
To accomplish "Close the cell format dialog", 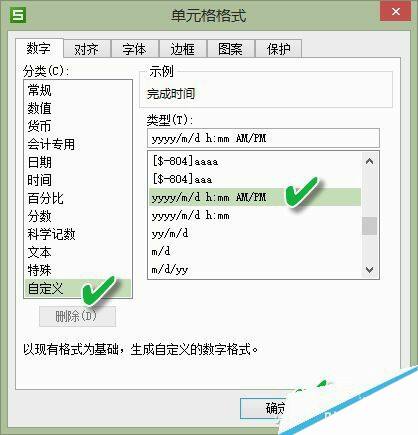I will (x=396, y=12).
